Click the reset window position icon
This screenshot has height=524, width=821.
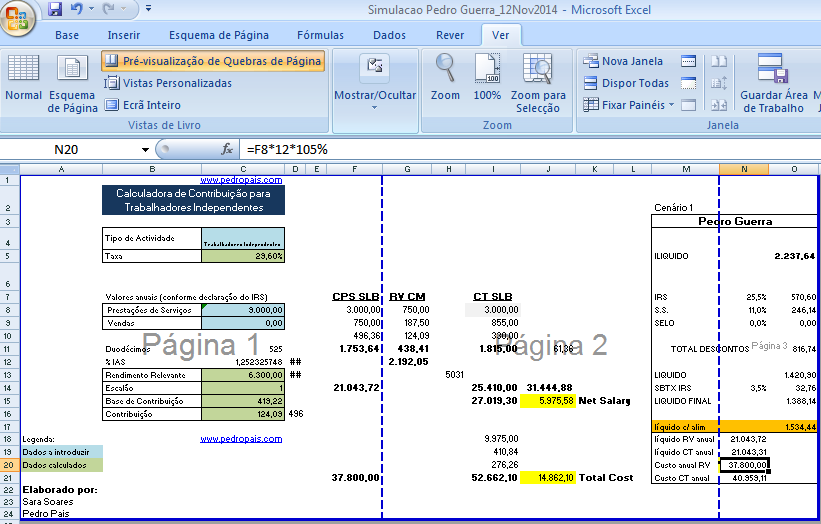click(x=719, y=105)
